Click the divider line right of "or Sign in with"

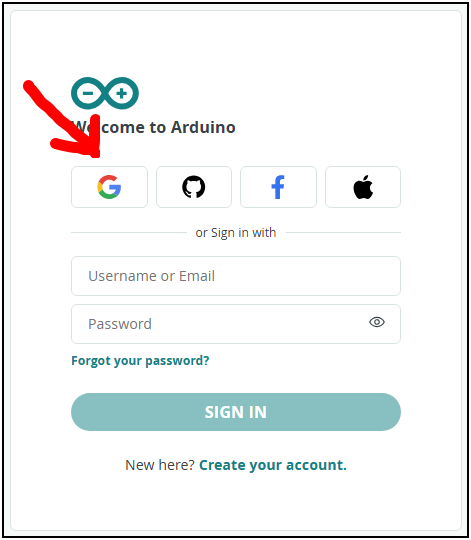pos(343,232)
